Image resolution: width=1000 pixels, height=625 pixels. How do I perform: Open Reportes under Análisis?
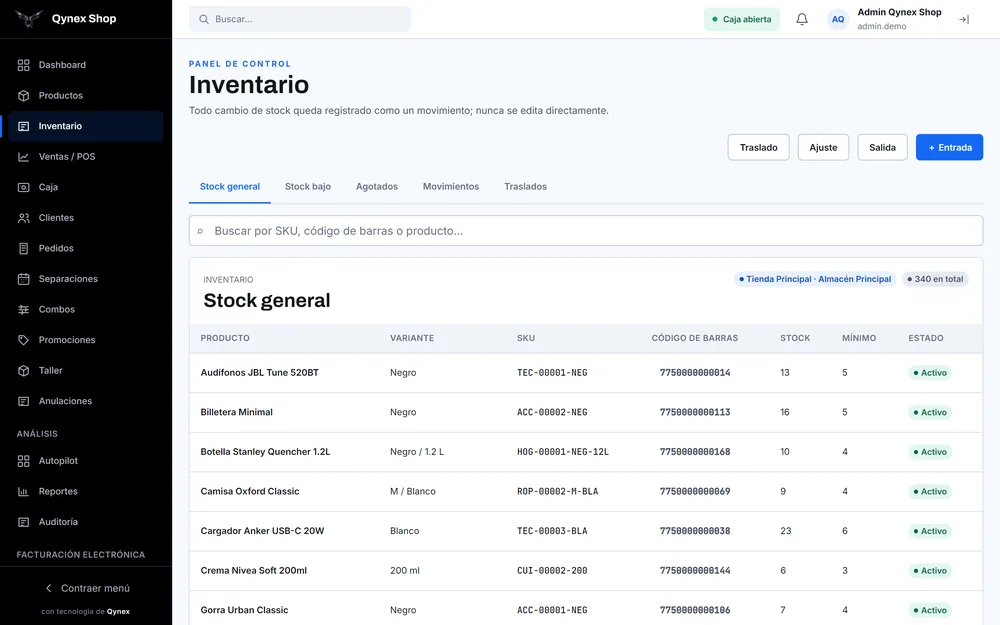click(86, 492)
